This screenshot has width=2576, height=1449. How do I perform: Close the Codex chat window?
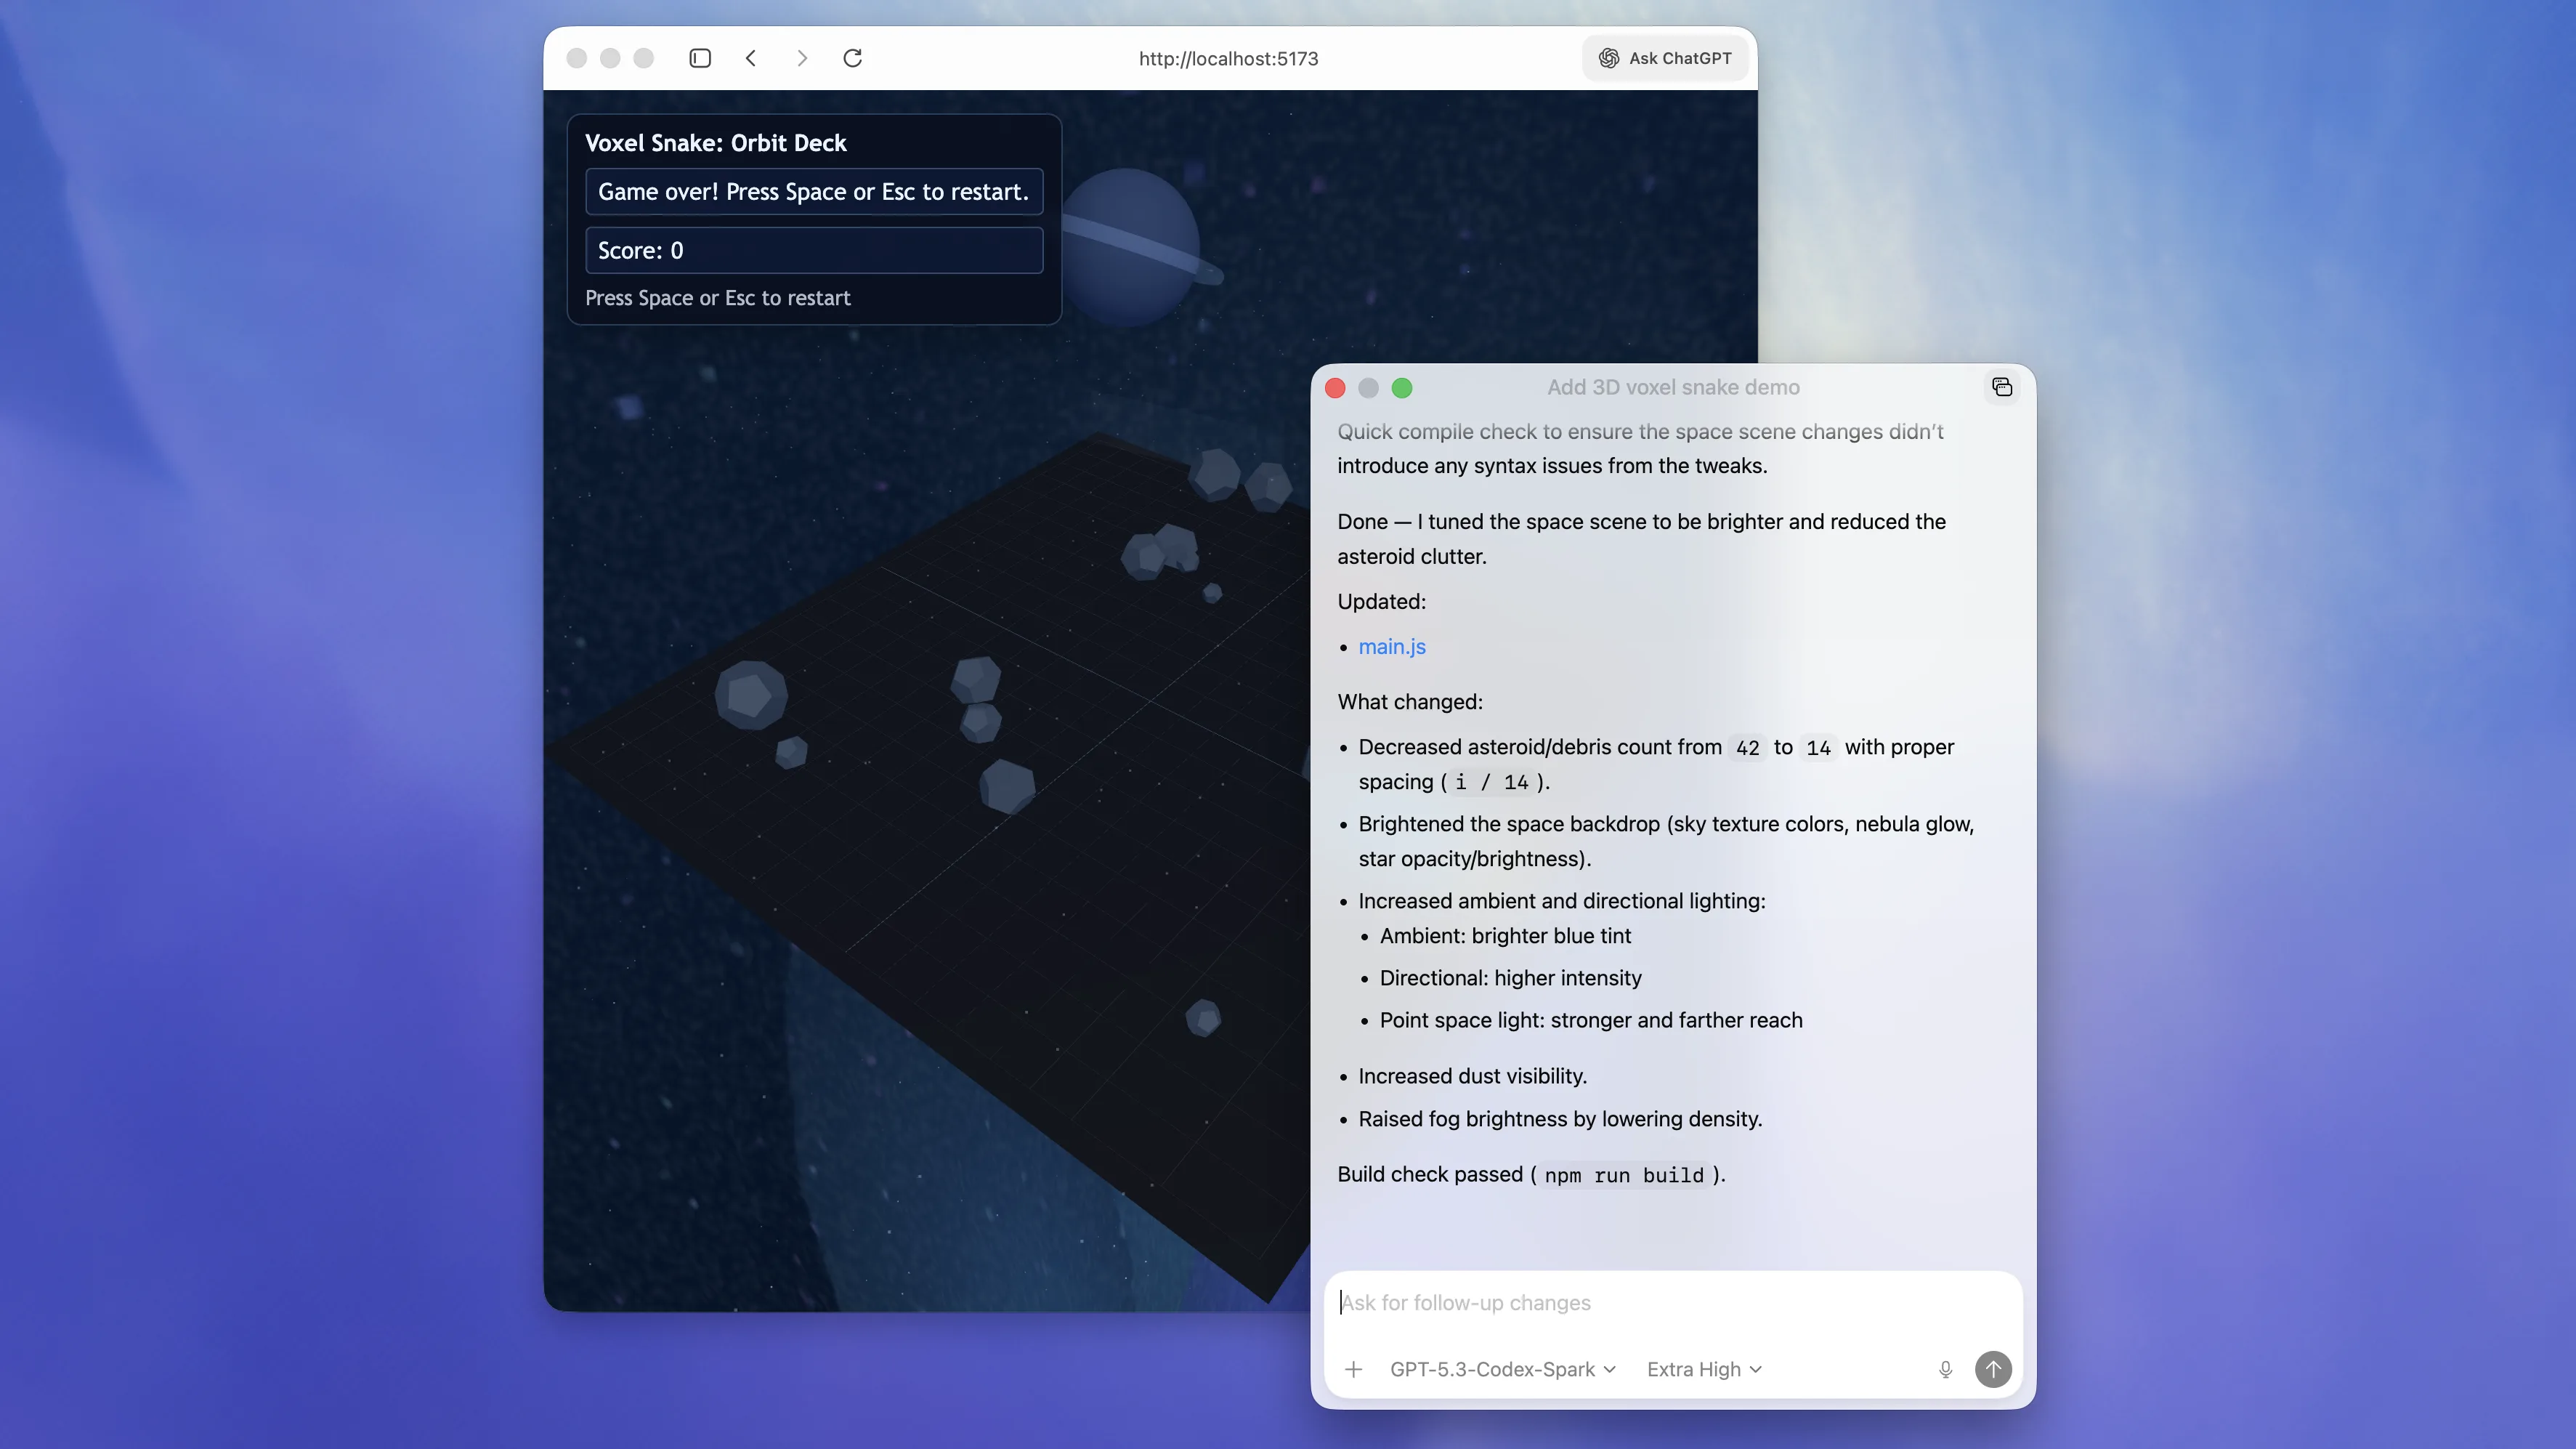(x=1335, y=388)
